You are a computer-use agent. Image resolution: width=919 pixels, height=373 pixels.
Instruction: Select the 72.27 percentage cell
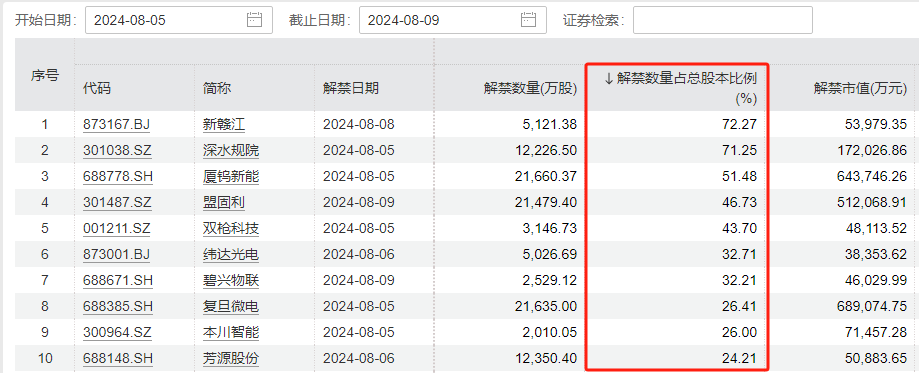point(741,124)
